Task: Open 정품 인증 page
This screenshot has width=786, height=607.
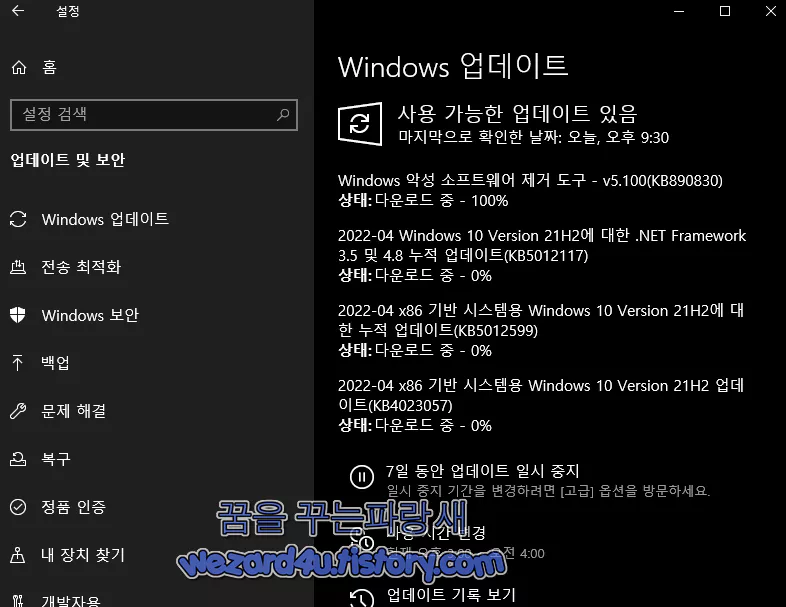Action: pos(74,507)
